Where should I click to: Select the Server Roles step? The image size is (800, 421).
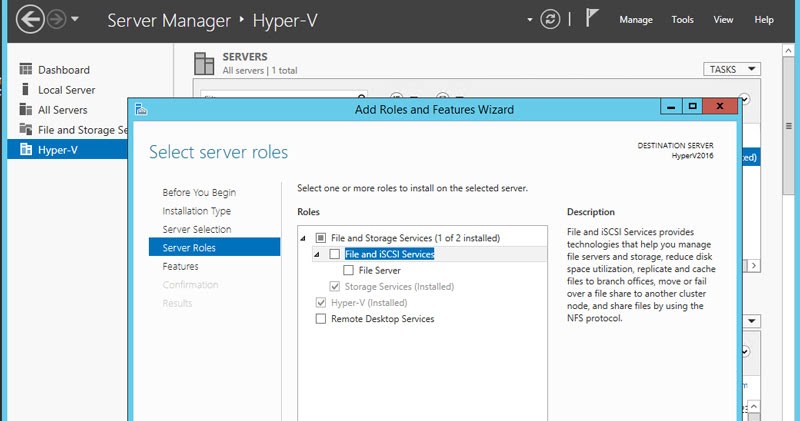[214, 247]
